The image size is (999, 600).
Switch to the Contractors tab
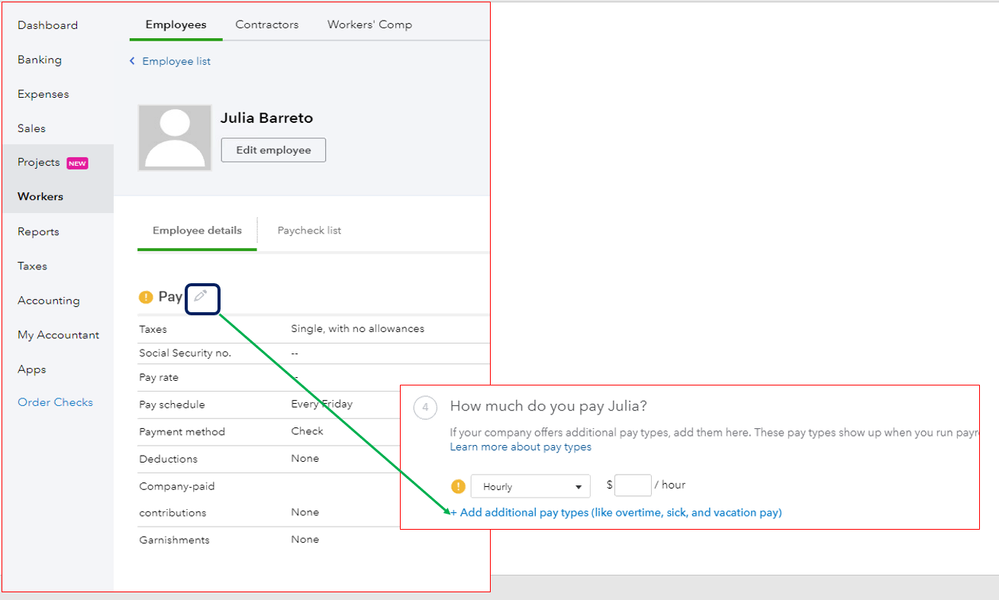pyautogui.click(x=267, y=25)
